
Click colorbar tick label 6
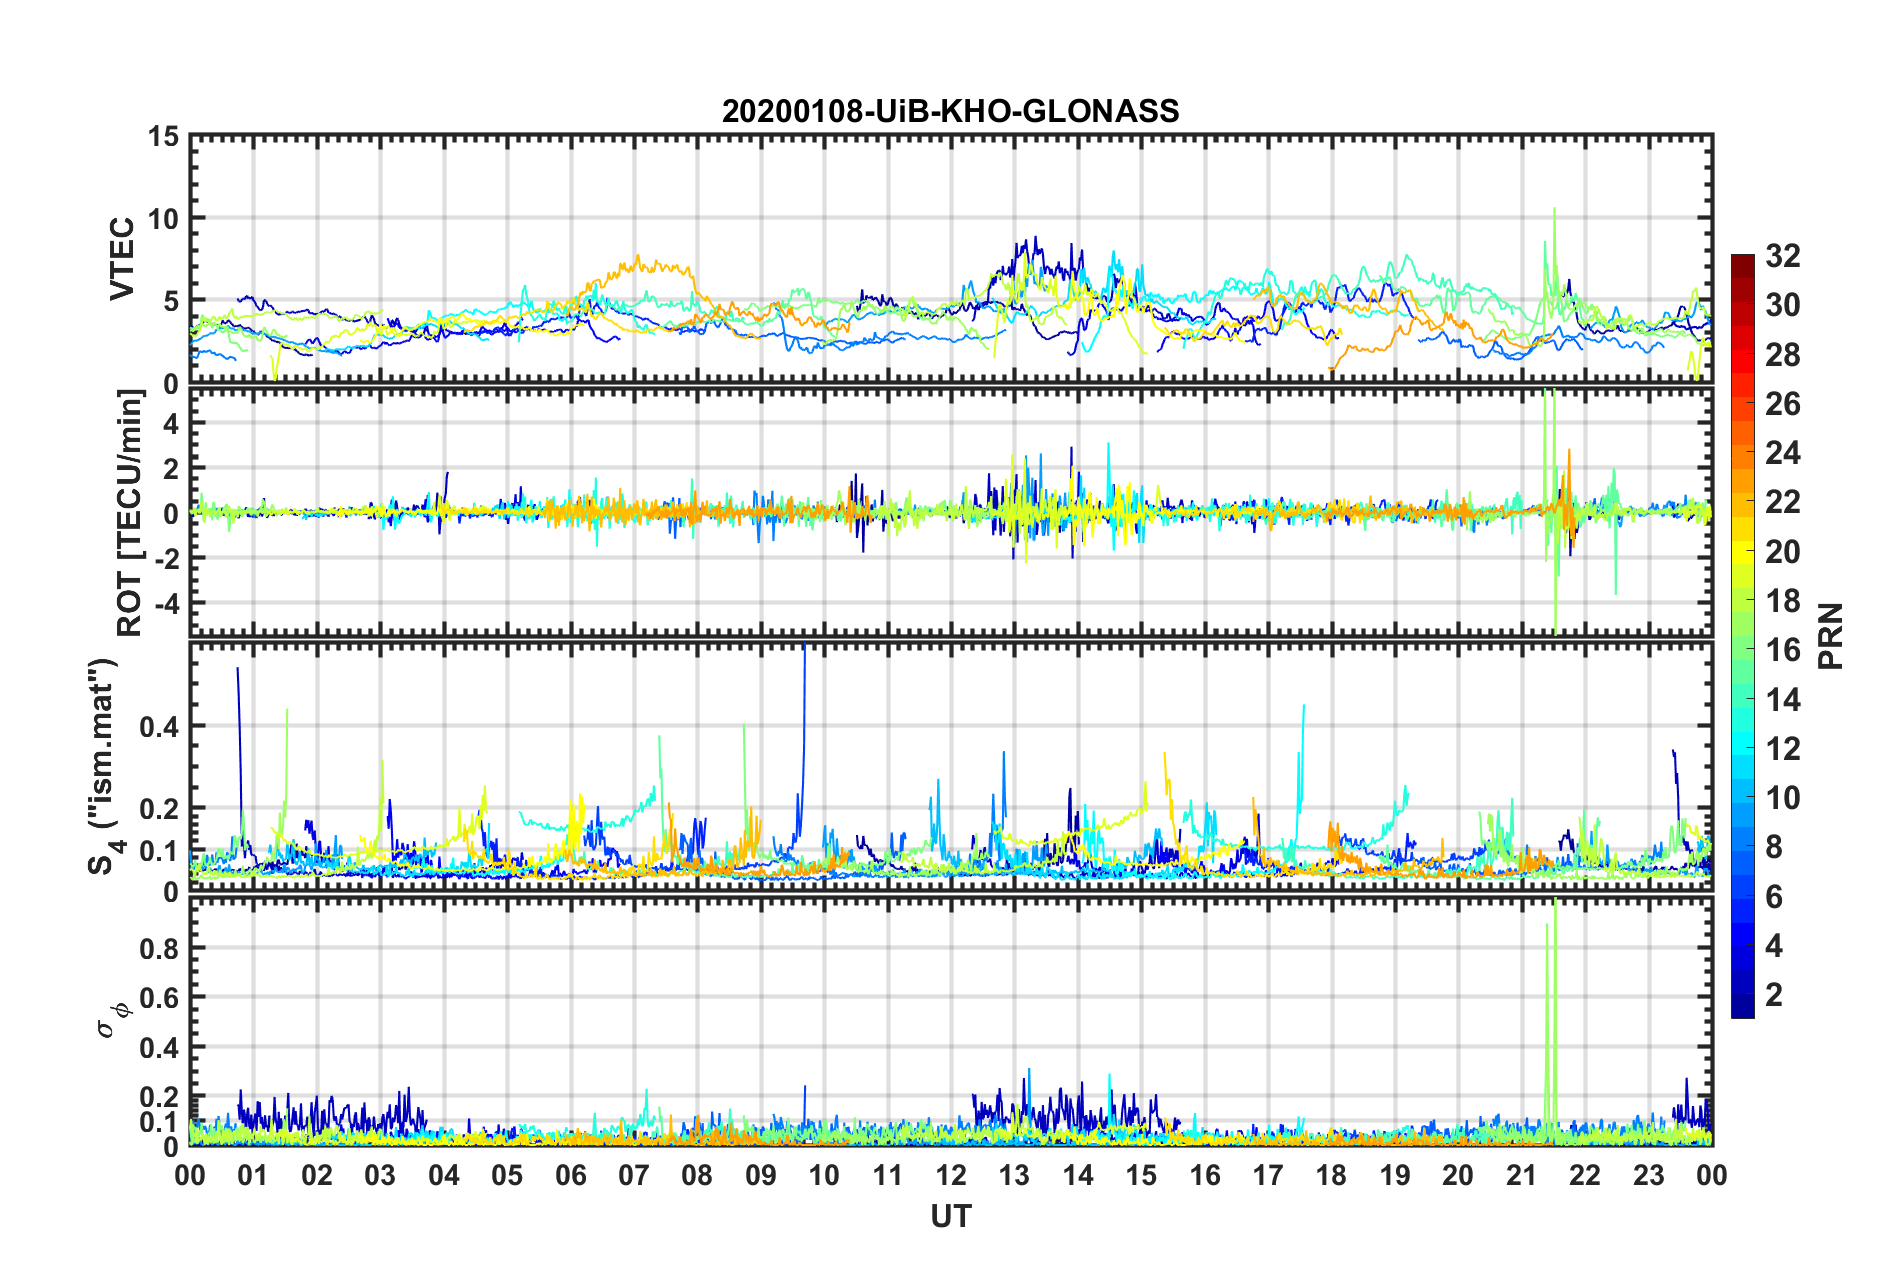[x=1774, y=897]
